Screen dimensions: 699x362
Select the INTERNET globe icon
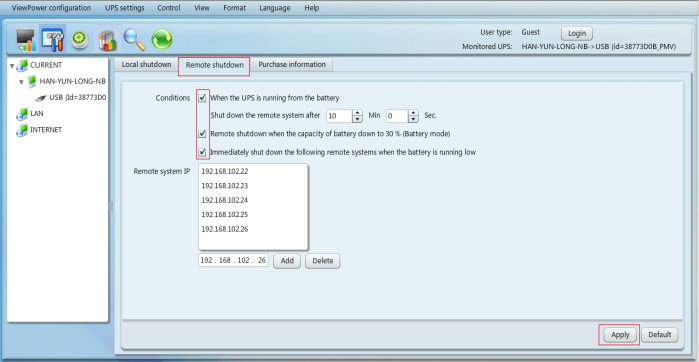point(22,130)
